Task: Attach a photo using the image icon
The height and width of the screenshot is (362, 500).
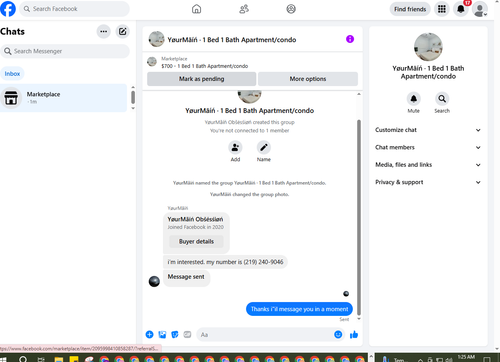Action: point(162,334)
